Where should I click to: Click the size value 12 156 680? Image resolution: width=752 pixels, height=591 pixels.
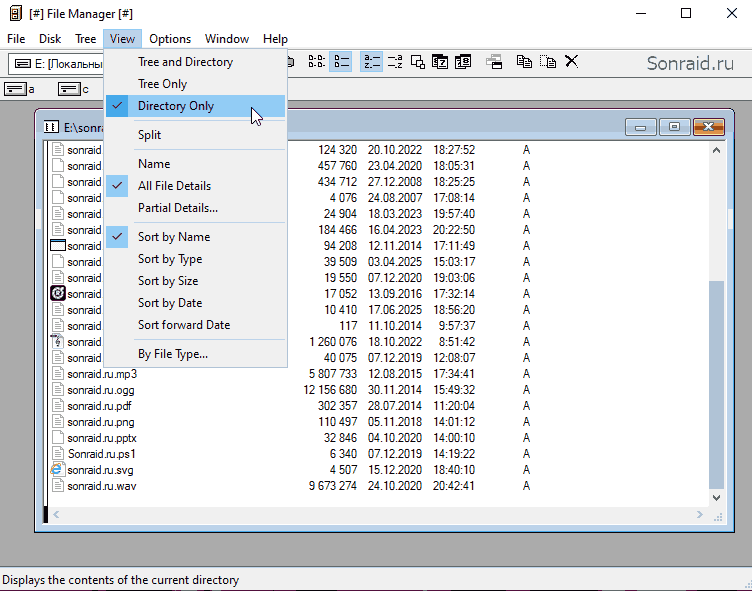point(330,390)
